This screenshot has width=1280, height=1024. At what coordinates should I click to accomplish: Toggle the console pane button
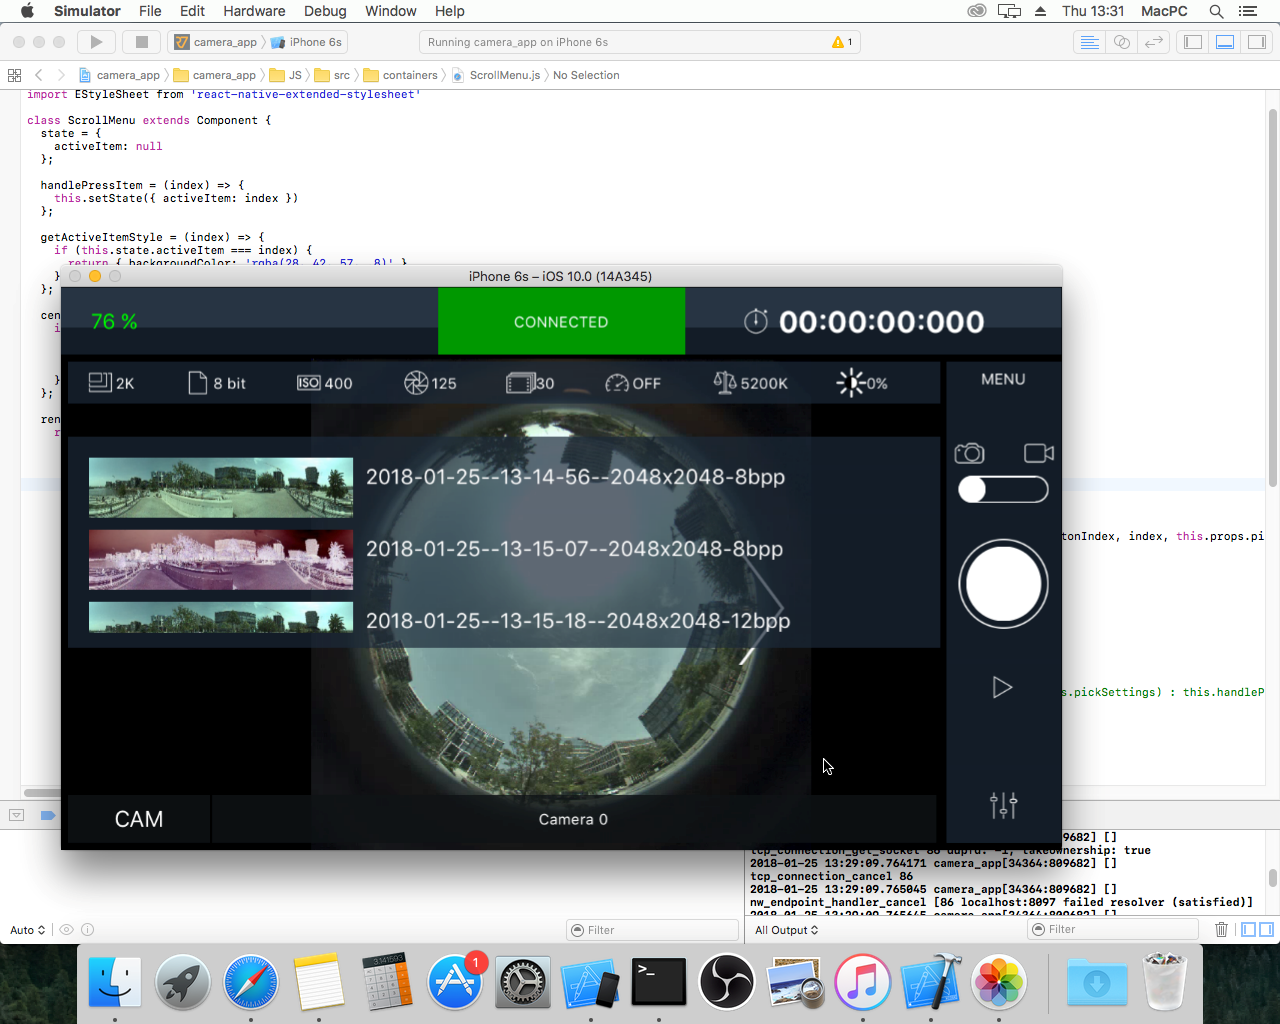[1266, 929]
